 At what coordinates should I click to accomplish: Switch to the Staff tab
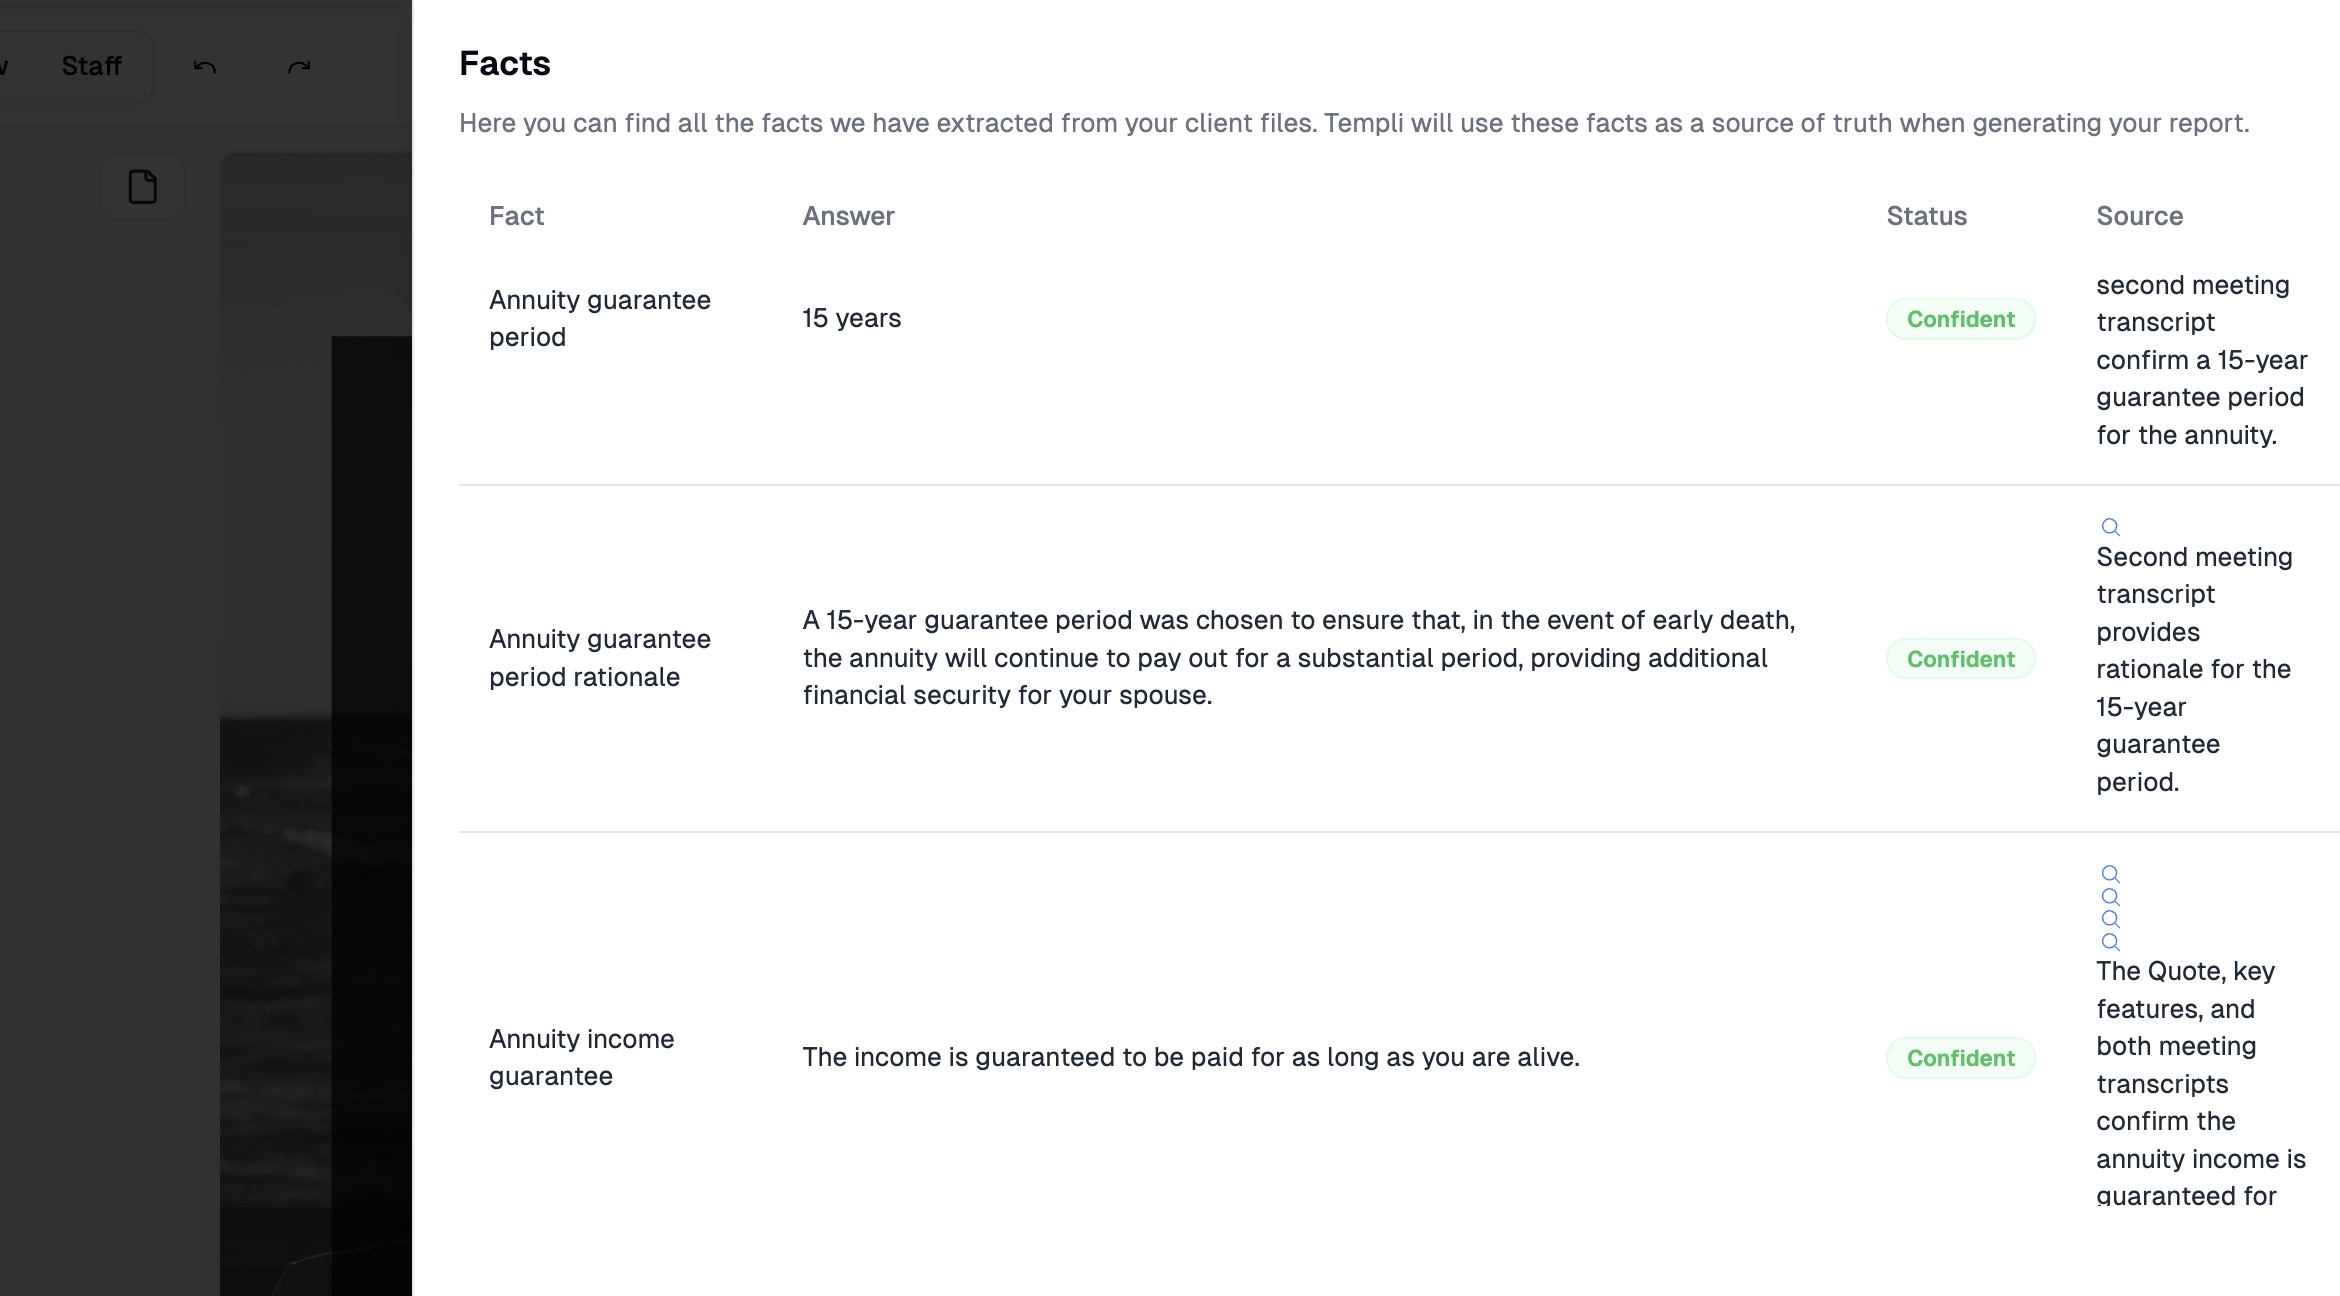[x=91, y=66]
